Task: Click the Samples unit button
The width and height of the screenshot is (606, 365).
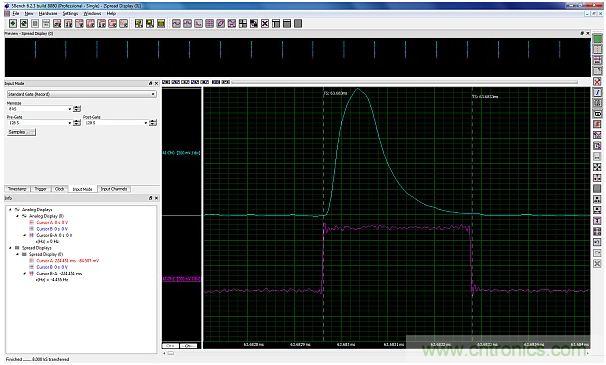Action: pyautogui.click(x=21, y=132)
